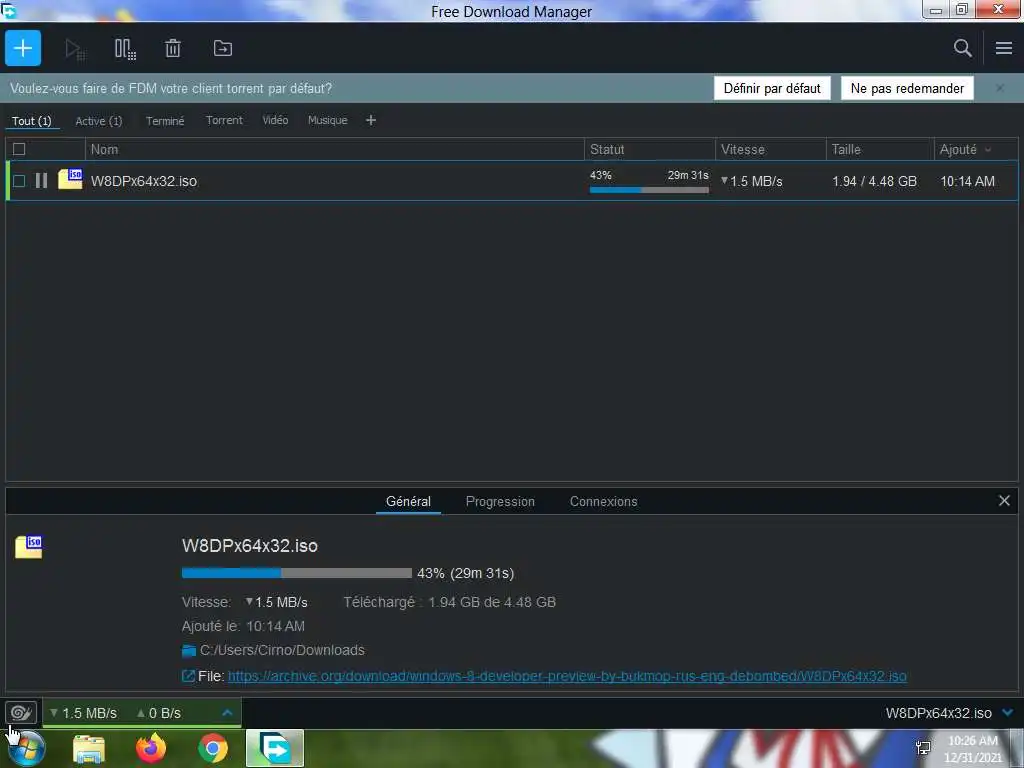Viewport: 1024px width, 768px height.
Task: Sort by the Taille column header
Action: (880, 150)
